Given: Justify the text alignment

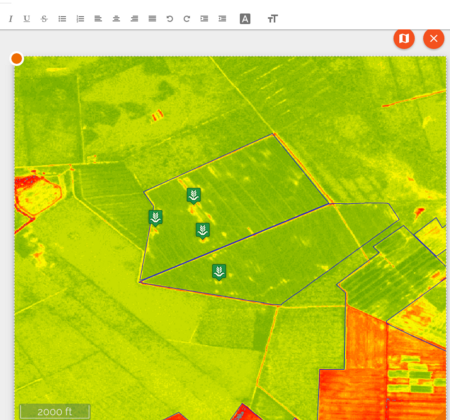Looking at the screenshot, I should pyautogui.click(x=152, y=19).
